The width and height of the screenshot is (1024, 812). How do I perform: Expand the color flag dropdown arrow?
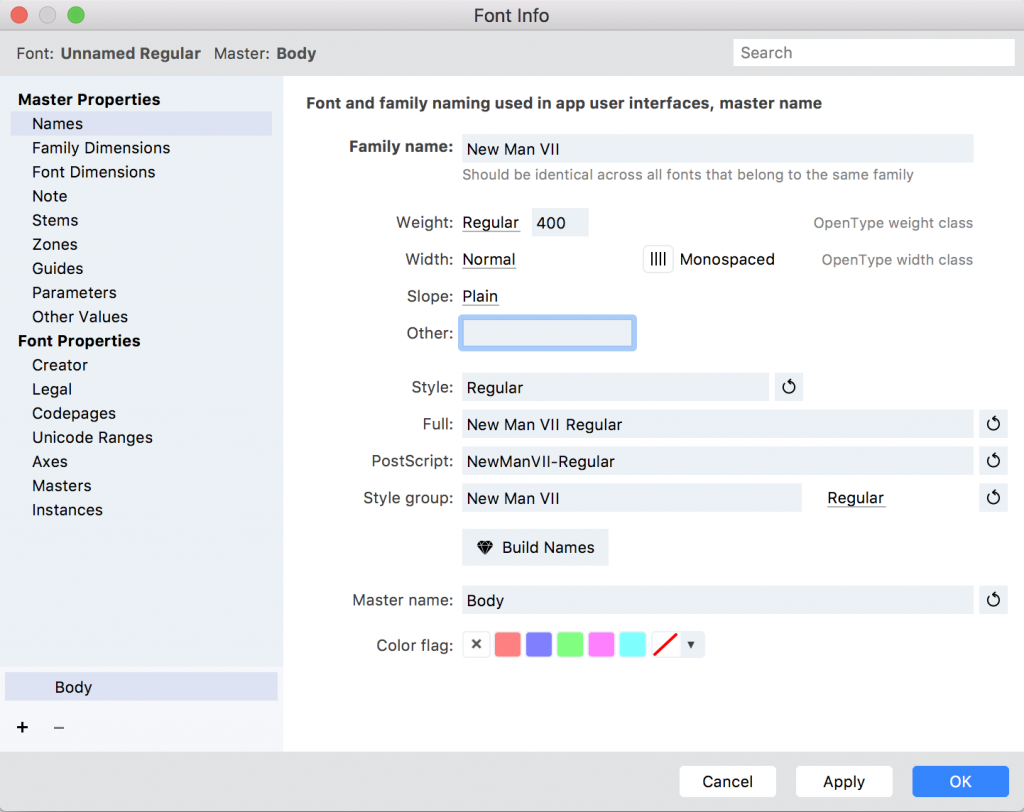pos(691,645)
